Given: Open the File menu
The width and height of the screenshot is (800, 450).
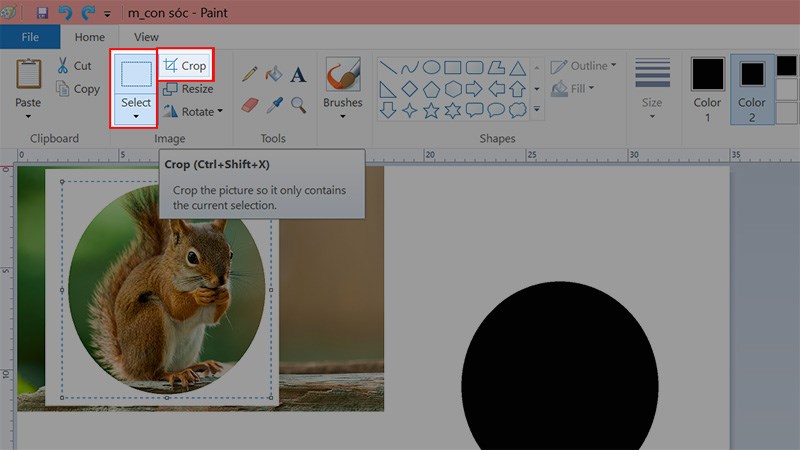Looking at the screenshot, I should coord(30,37).
